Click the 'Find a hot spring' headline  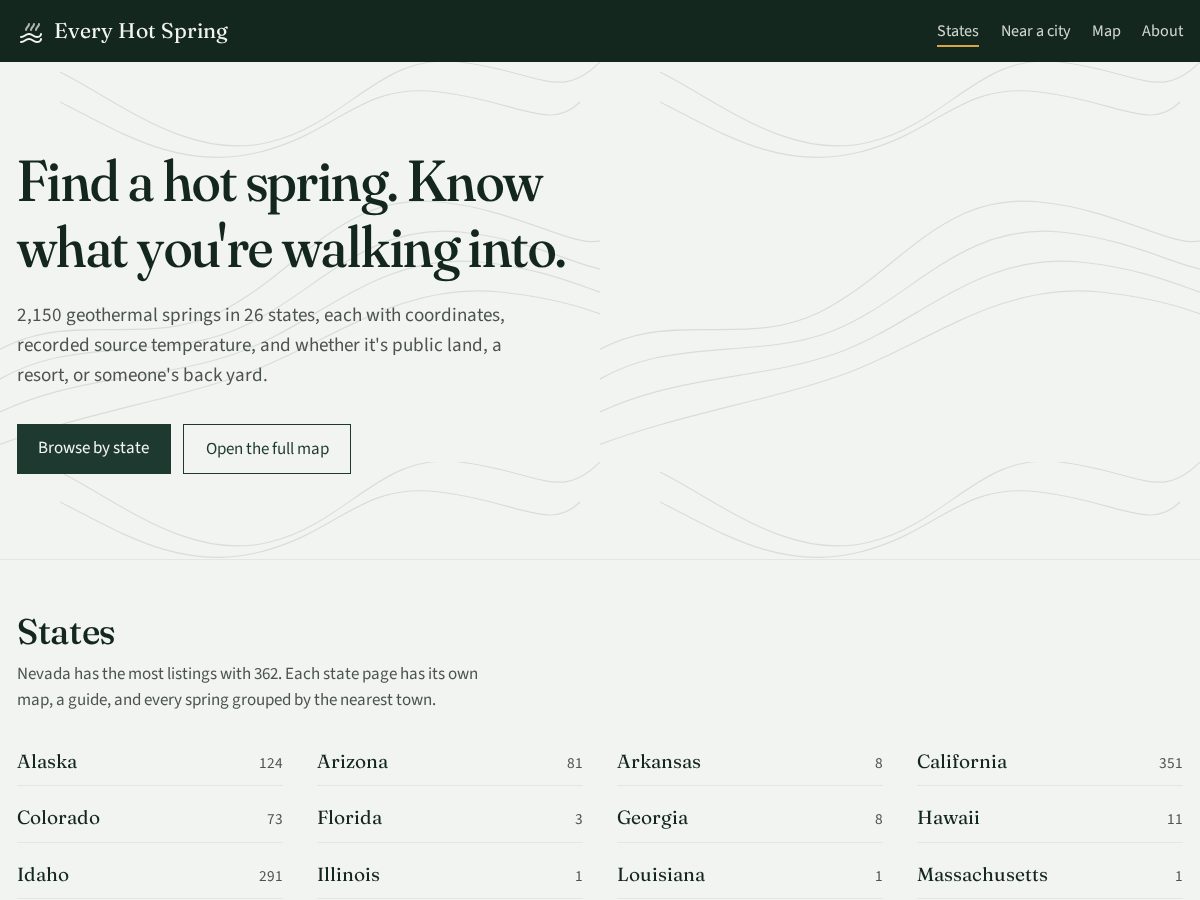tap(292, 216)
